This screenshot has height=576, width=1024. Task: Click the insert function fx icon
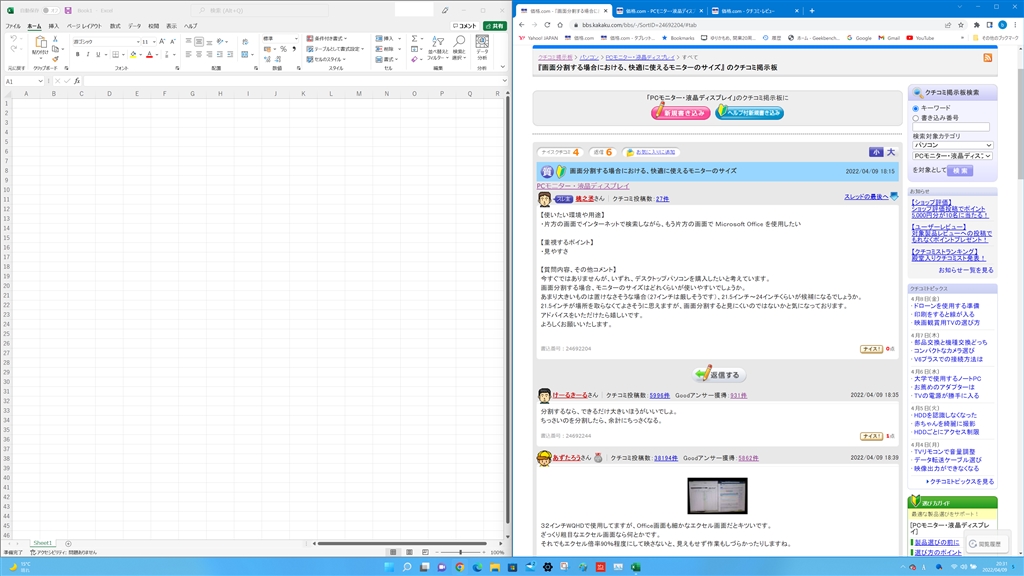[x=77, y=81]
